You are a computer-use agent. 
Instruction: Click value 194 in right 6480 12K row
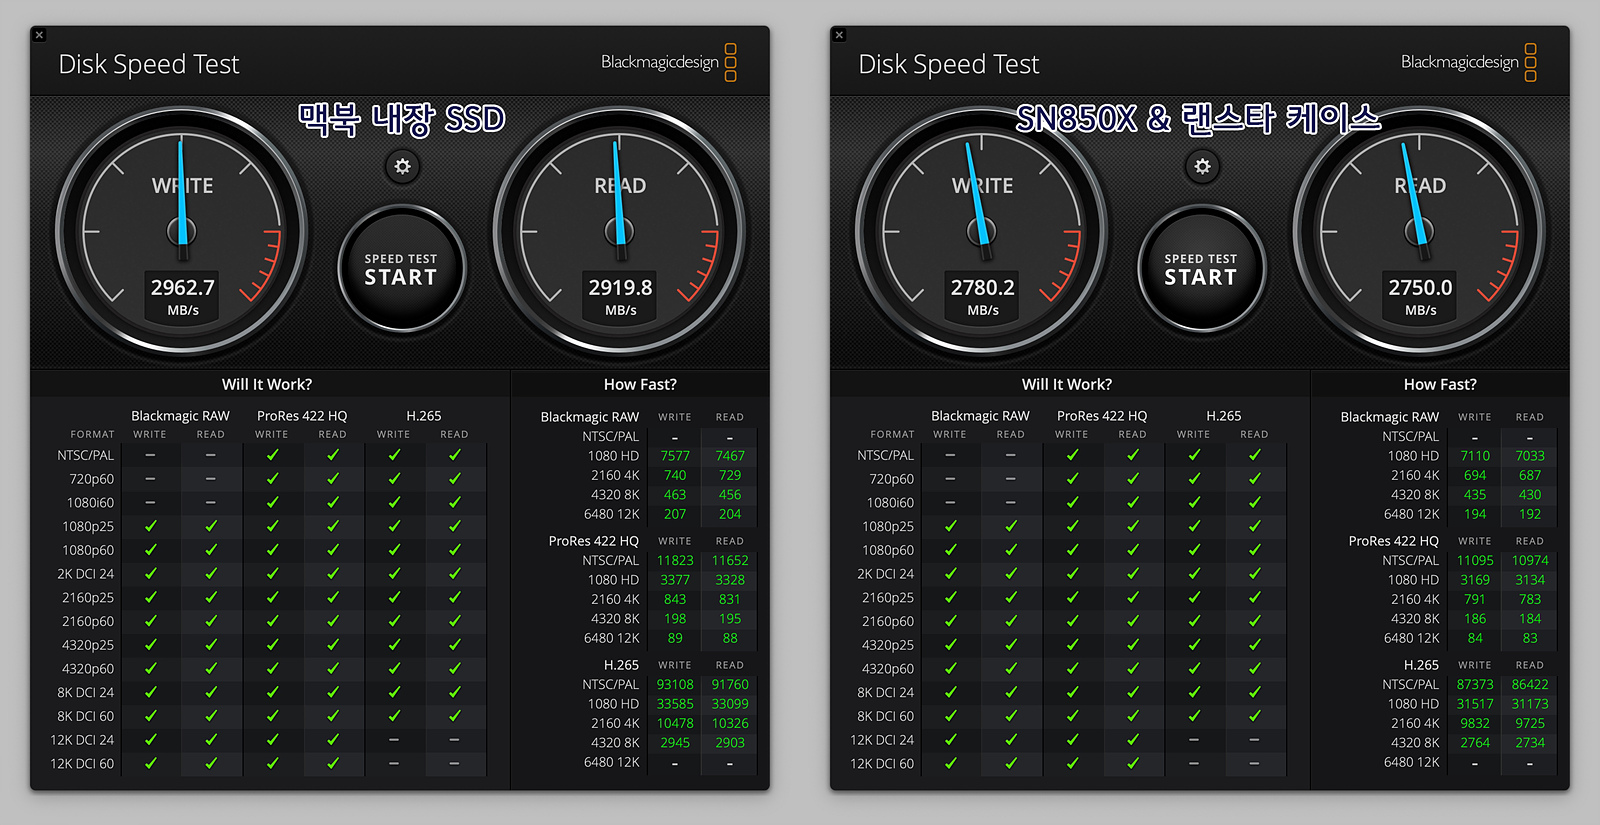1475,515
